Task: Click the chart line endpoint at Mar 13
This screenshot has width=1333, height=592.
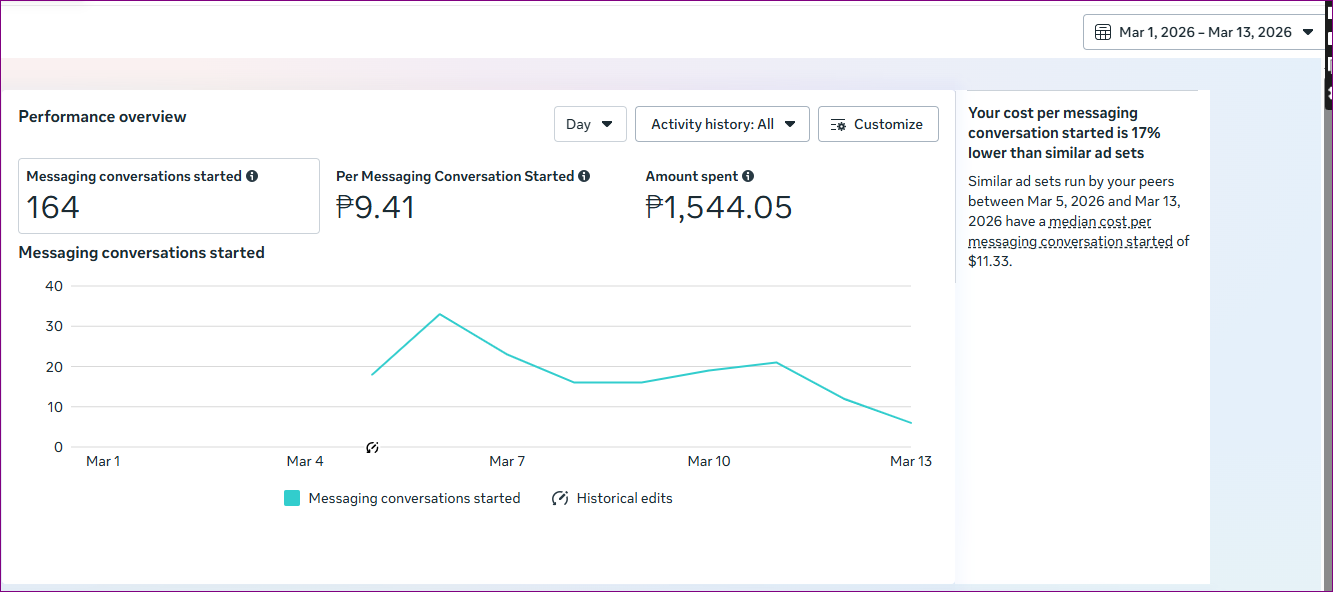Action: coord(910,423)
